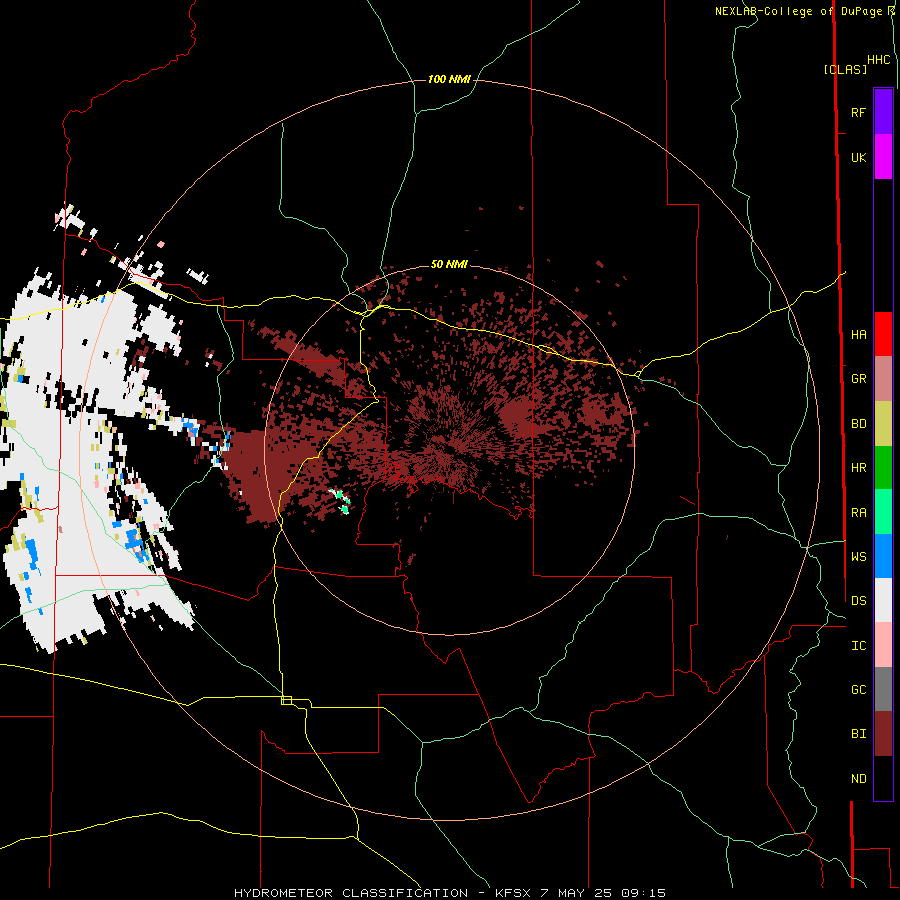Select the 'WS' legend label
This screenshot has width=900, height=900.
click(858, 557)
